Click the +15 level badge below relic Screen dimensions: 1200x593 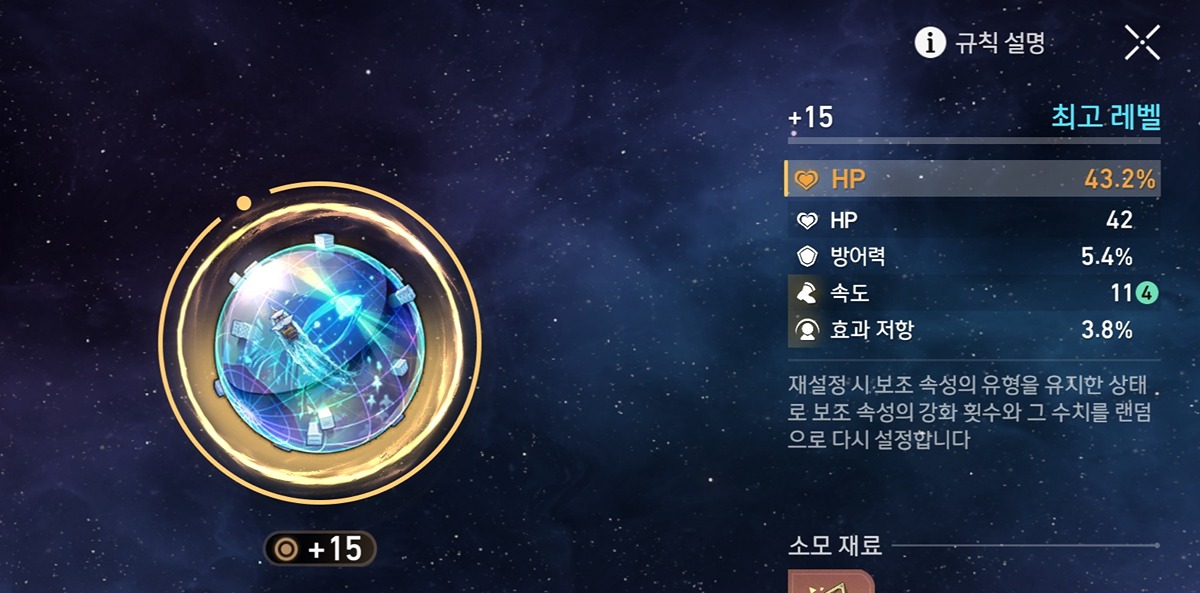(320, 549)
